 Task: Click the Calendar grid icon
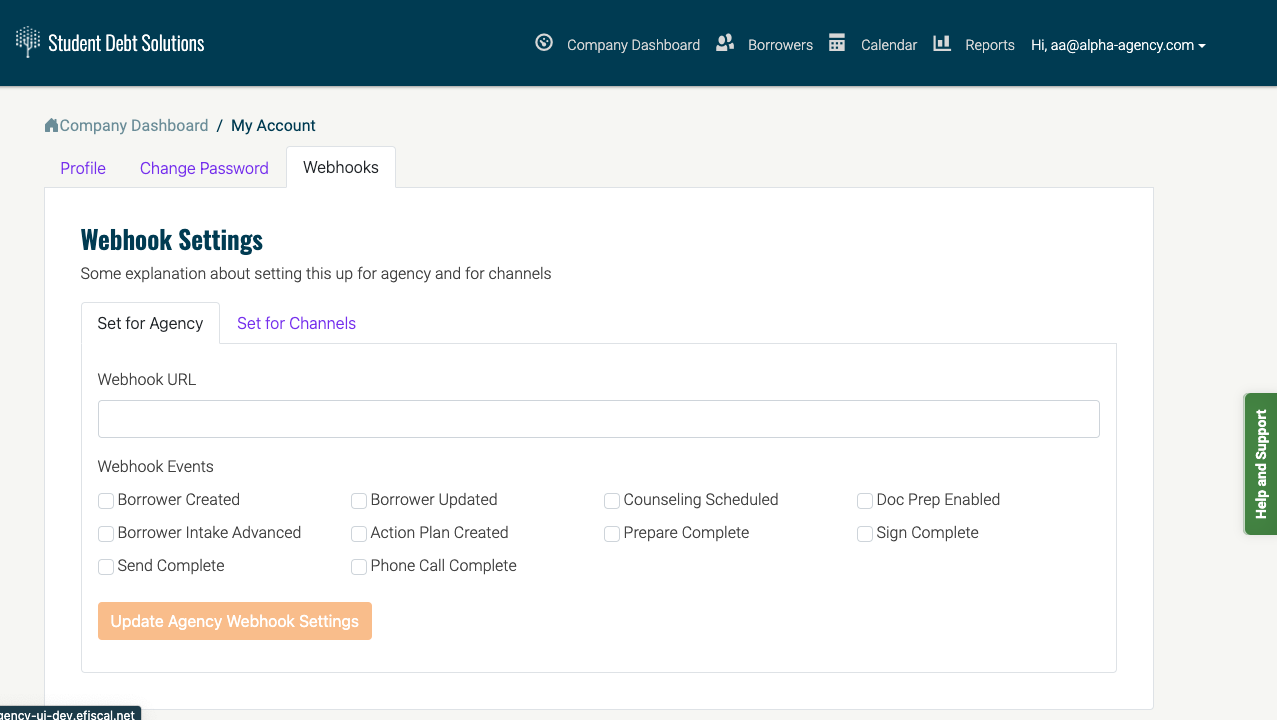click(x=837, y=43)
